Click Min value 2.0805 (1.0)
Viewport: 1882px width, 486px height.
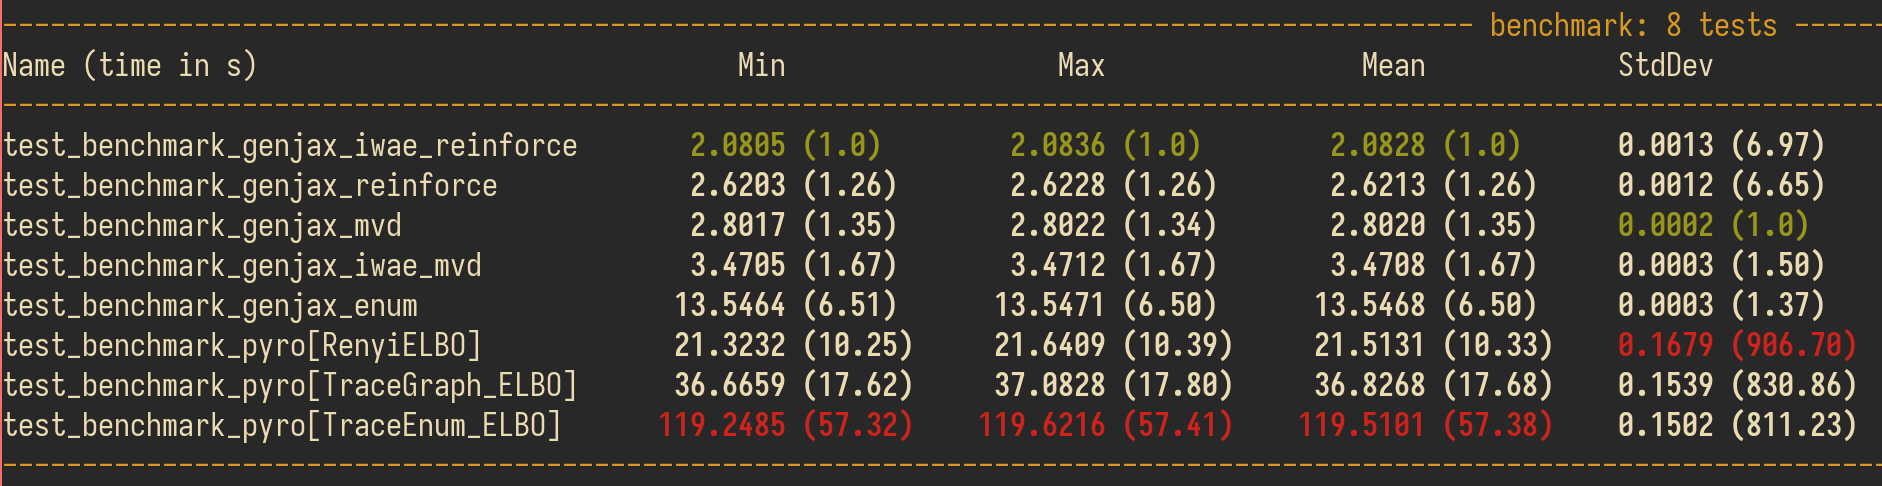(786, 146)
